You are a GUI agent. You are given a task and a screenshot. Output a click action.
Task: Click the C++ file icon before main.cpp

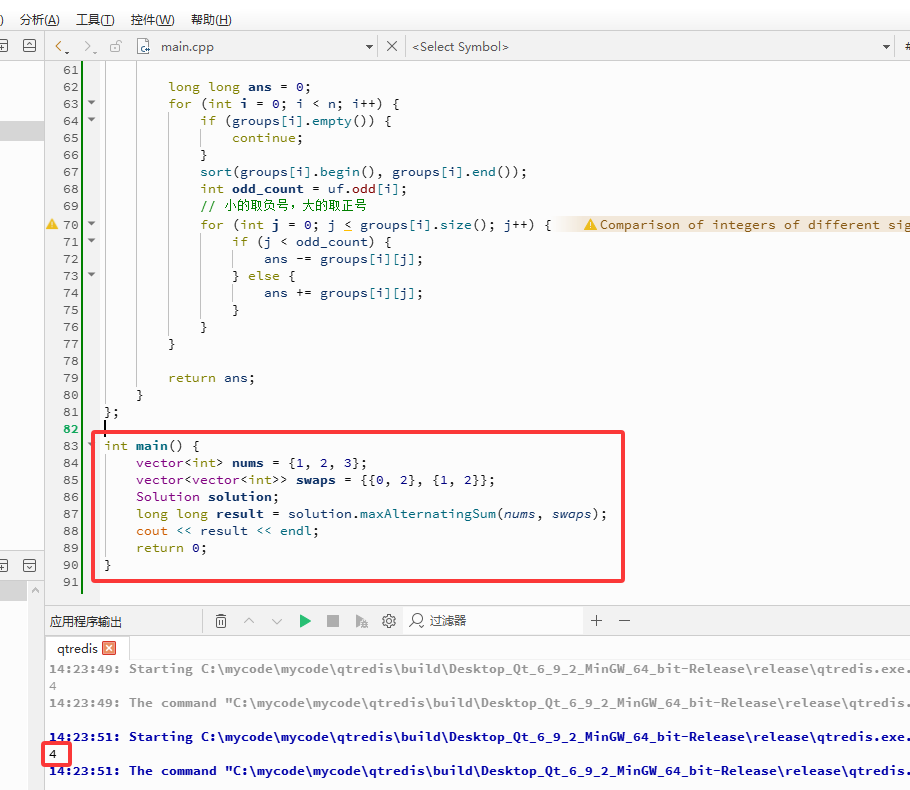(143, 46)
